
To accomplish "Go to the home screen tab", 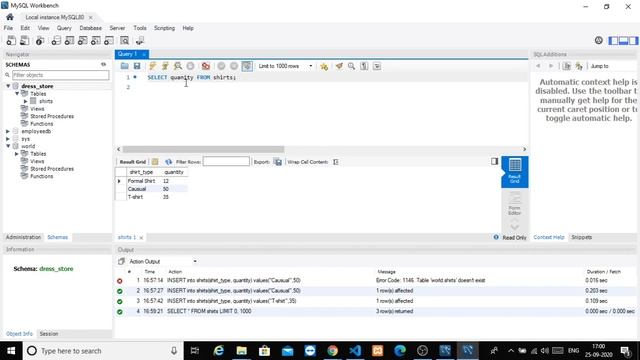I will (10, 17).
